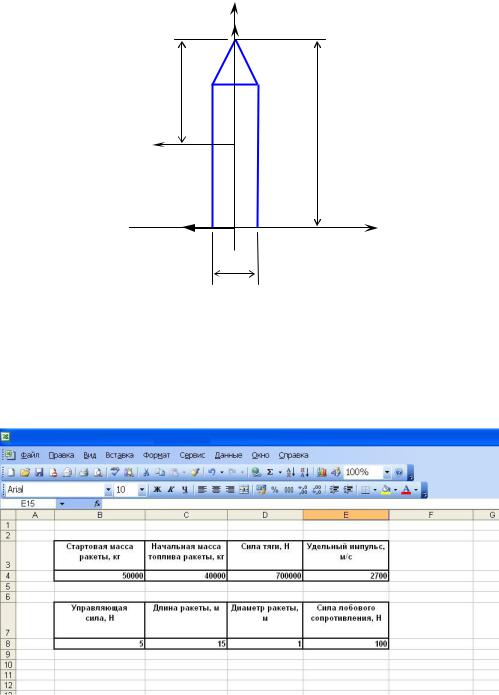
Task: Open the font size dropdown showing 10
Action: 142,490
